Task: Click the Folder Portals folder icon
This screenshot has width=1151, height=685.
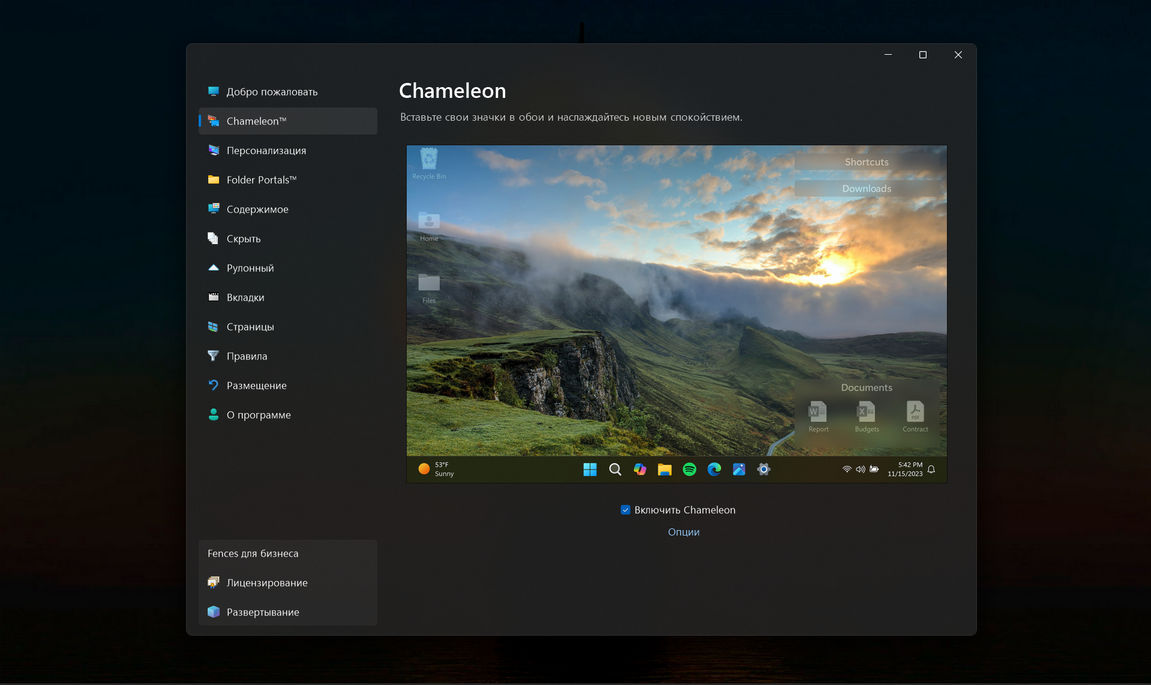Action: (213, 180)
